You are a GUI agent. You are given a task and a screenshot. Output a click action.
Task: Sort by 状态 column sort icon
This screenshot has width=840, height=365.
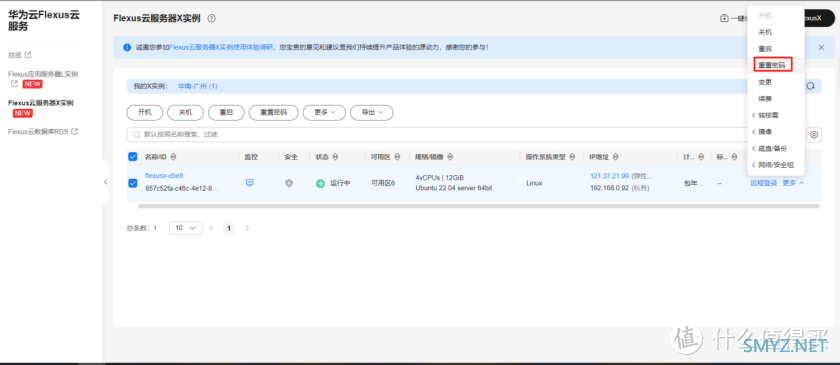pos(335,157)
